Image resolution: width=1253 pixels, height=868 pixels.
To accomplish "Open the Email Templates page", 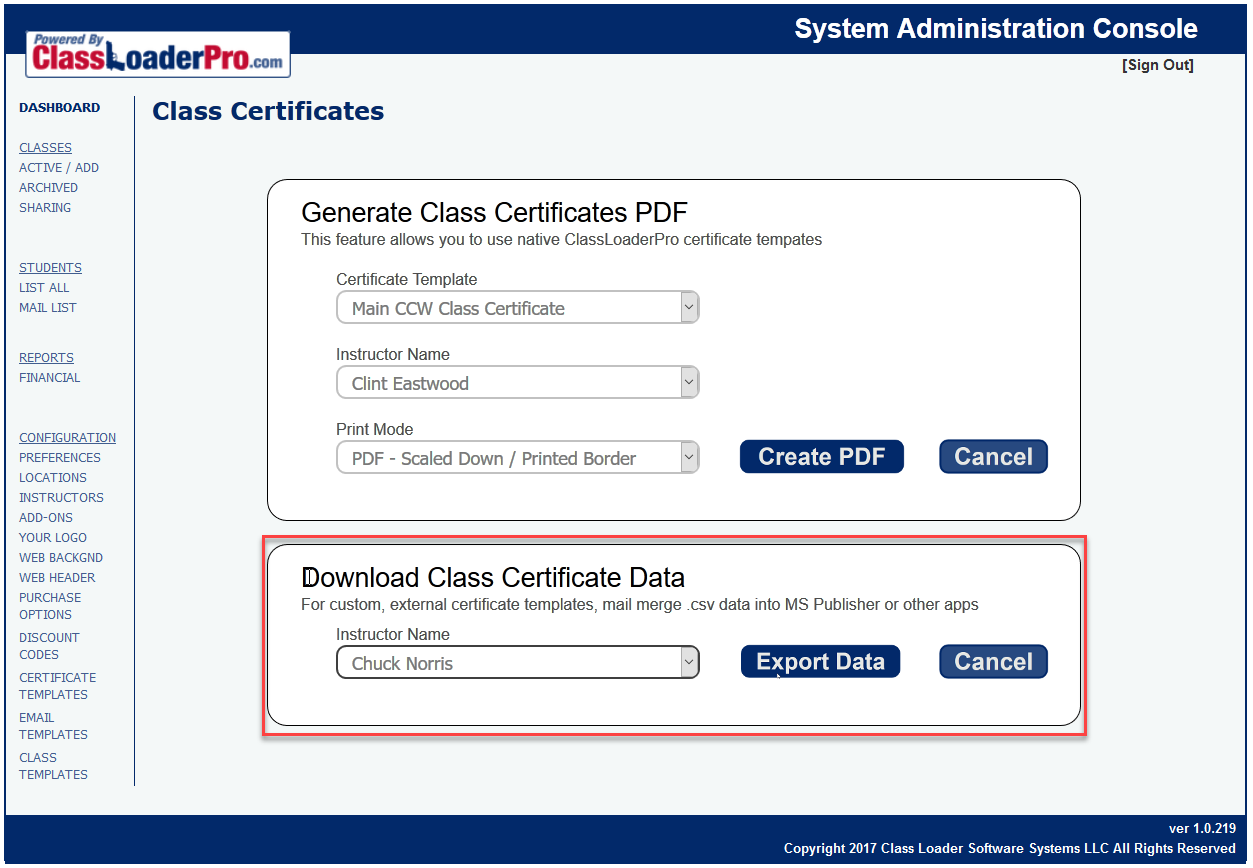I will 53,726.
